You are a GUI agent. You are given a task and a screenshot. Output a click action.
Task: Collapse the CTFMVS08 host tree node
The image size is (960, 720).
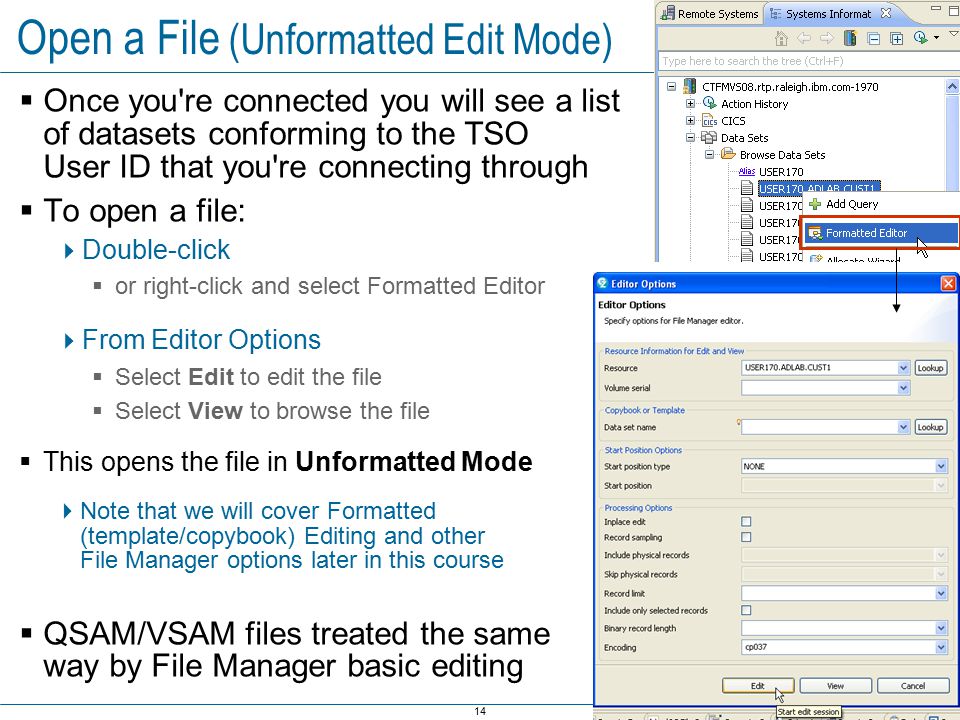672,86
